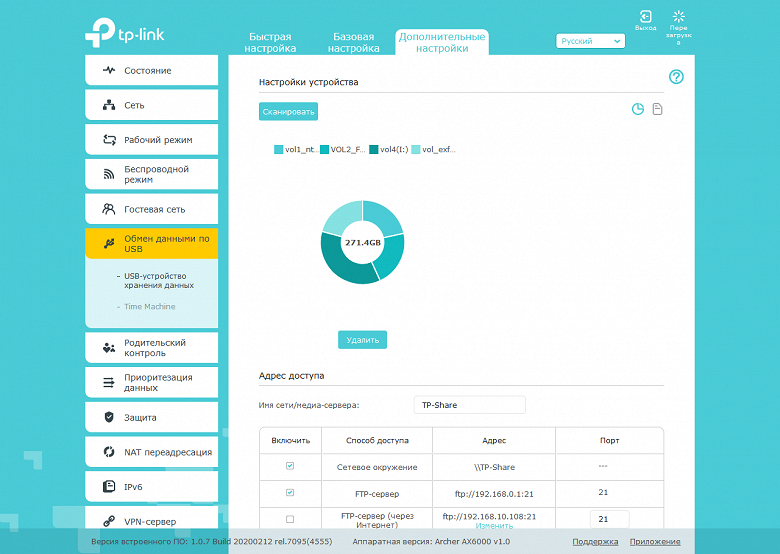
Task: Open the VPN-сервер menu item
Action: (x=152, y=521)
